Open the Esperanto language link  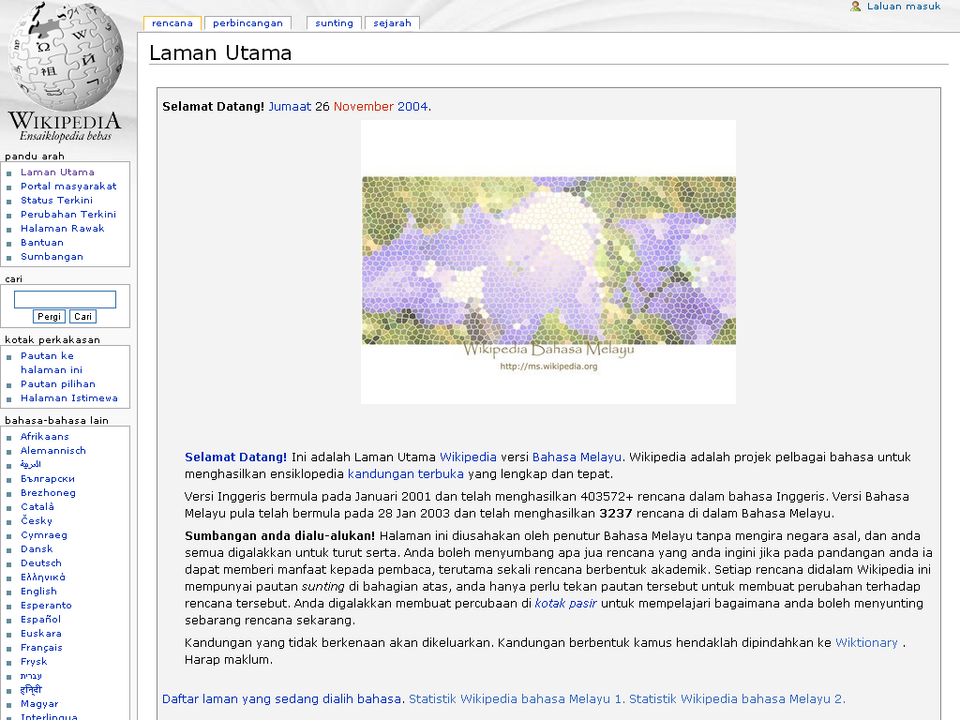click(x=46, y=606)
